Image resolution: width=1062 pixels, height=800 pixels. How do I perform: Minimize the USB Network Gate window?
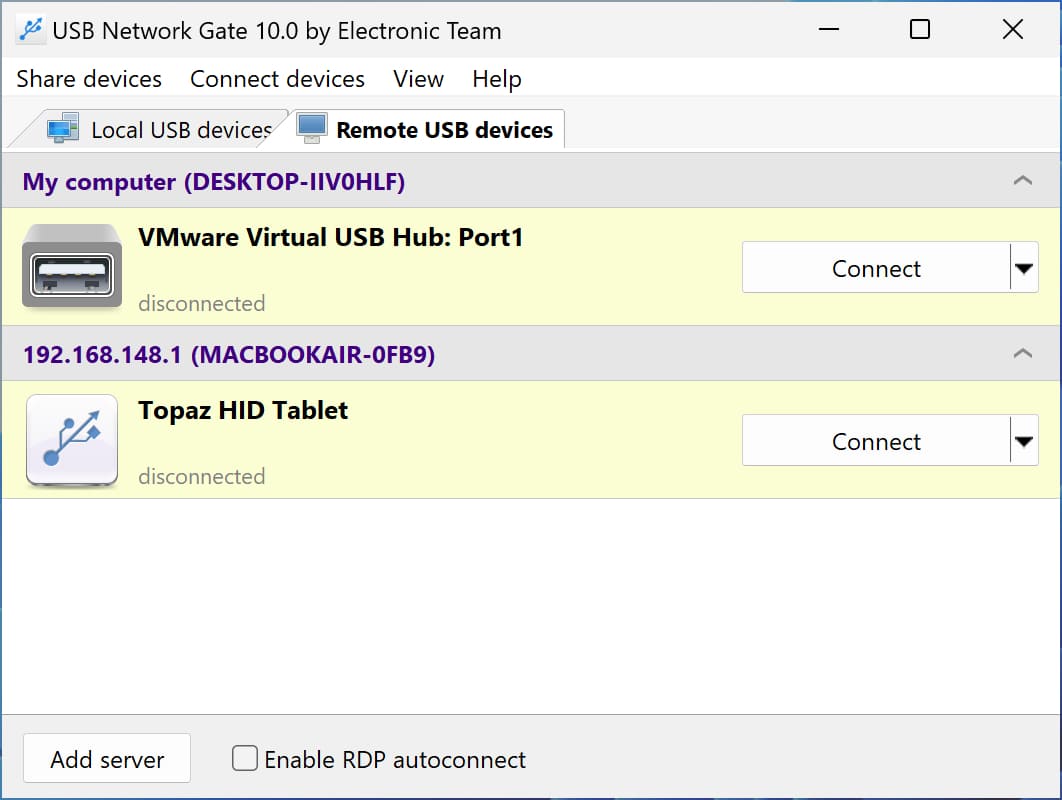pos(828,29)
